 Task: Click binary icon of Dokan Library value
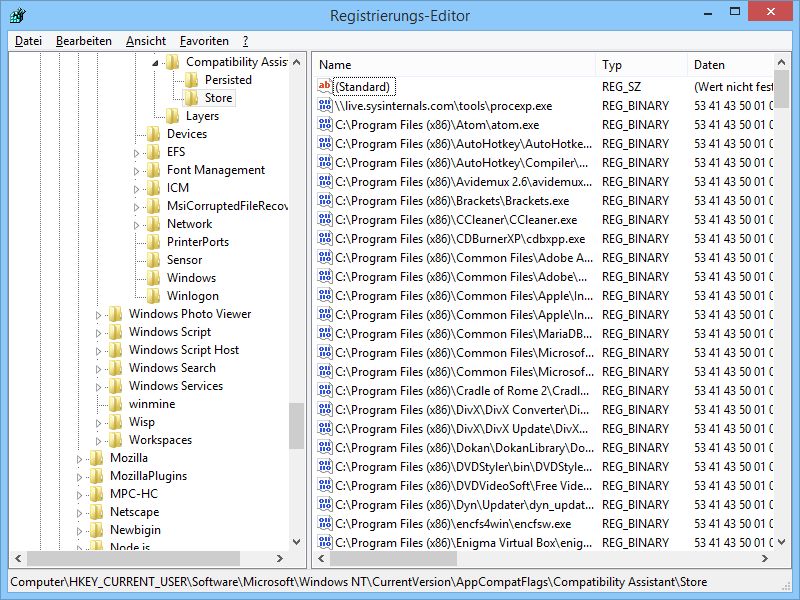[324, 447]
